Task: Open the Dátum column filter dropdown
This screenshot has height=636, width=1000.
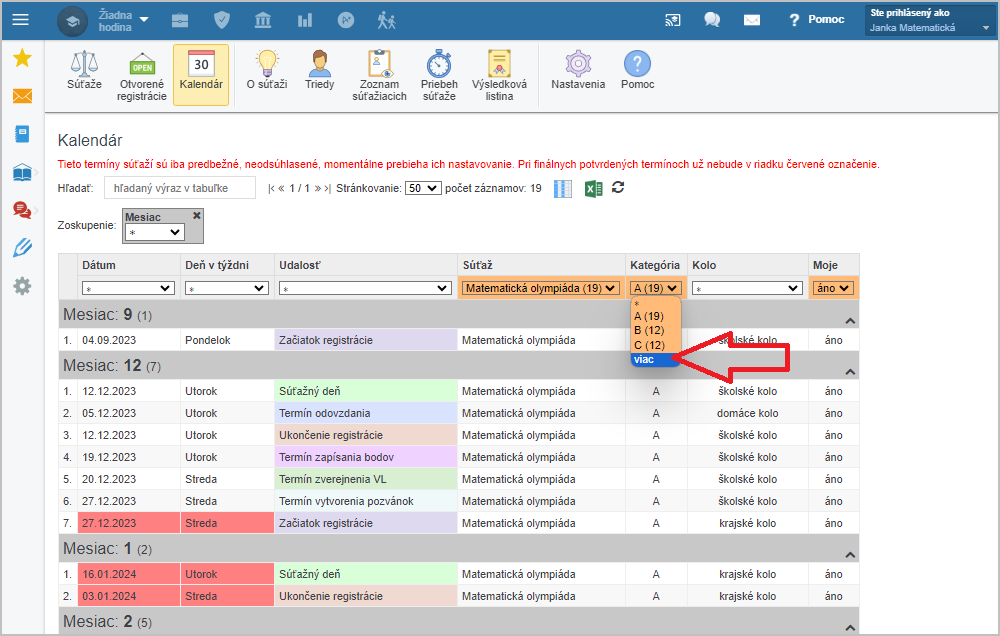Action: tap(128, 288)
